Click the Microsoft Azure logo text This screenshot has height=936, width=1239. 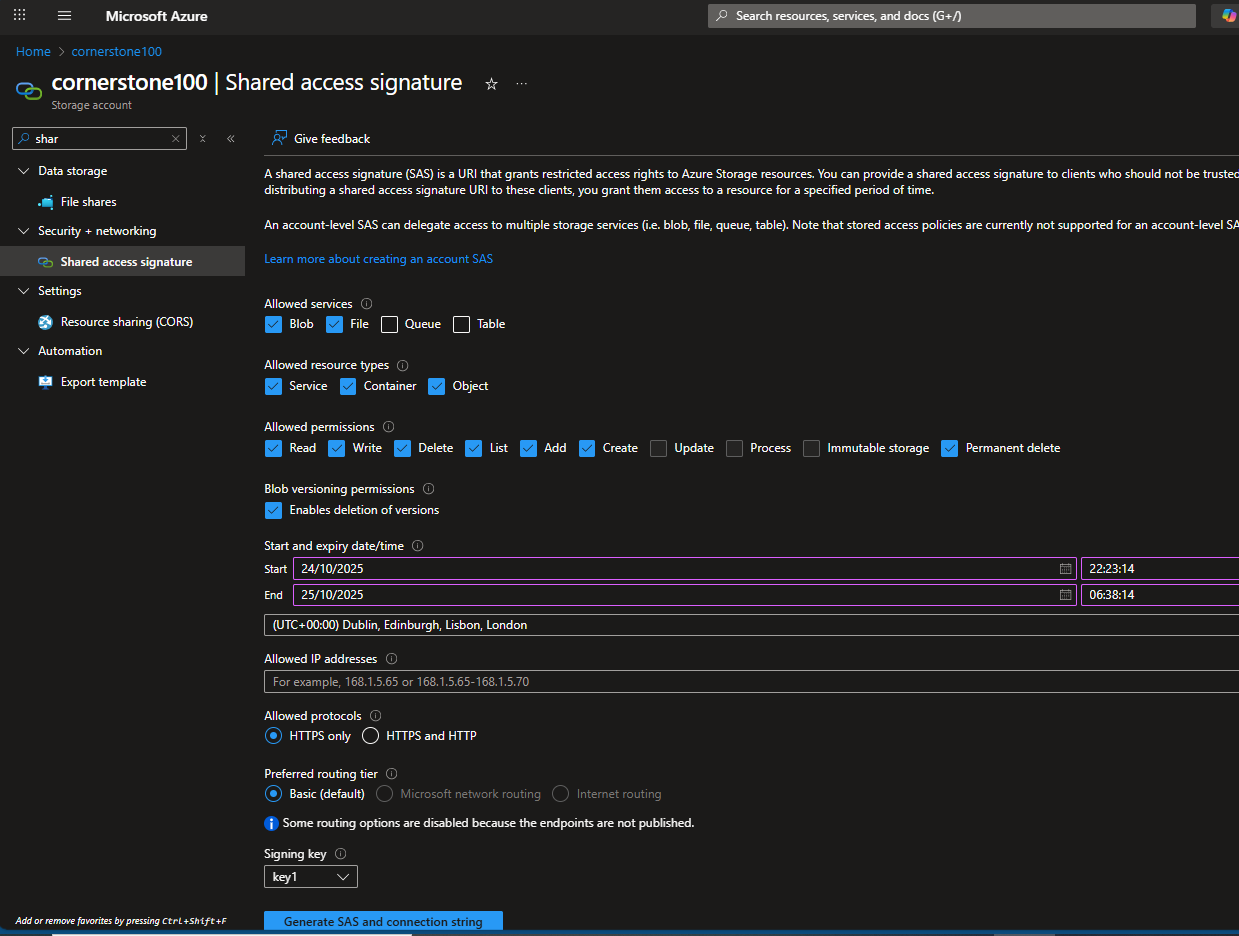(x=156, y=16)
